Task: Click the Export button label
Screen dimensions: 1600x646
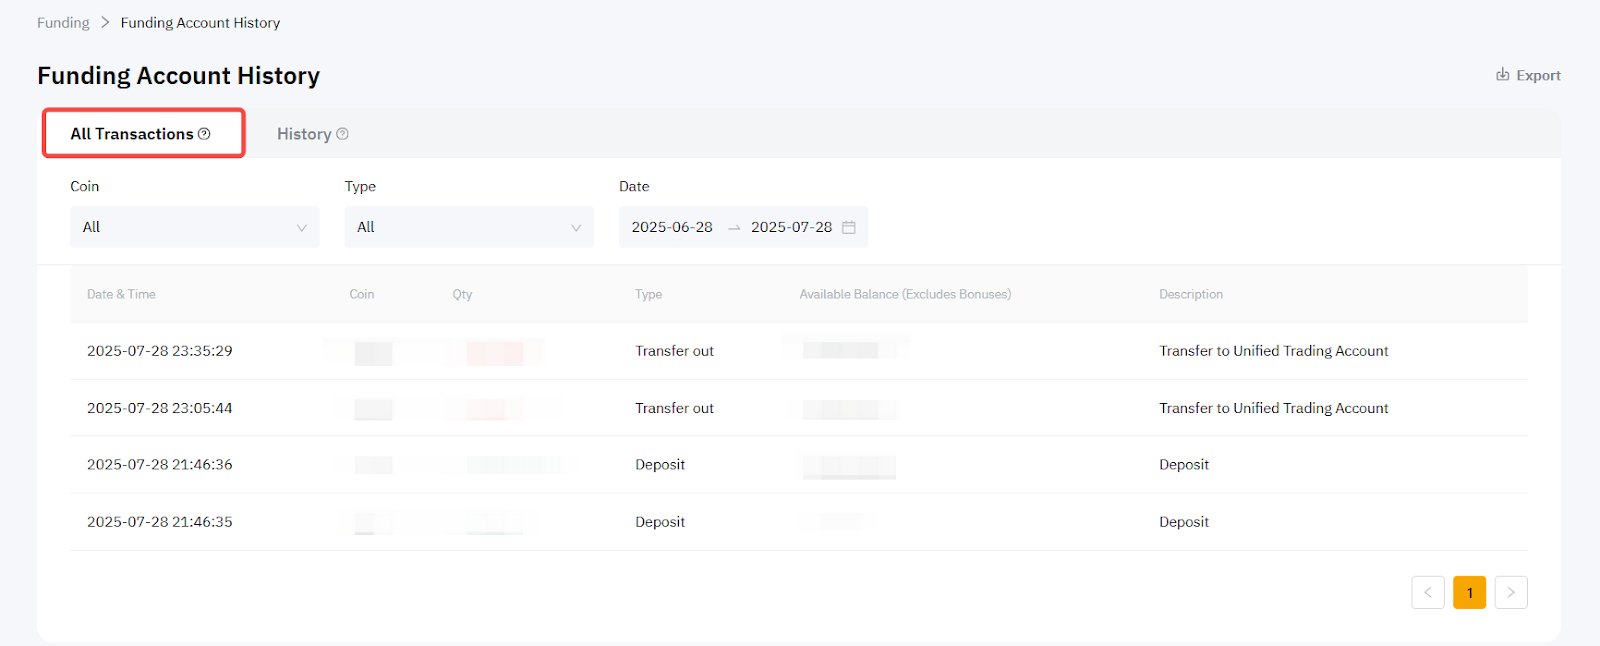Action: [x=1538, y=75]
